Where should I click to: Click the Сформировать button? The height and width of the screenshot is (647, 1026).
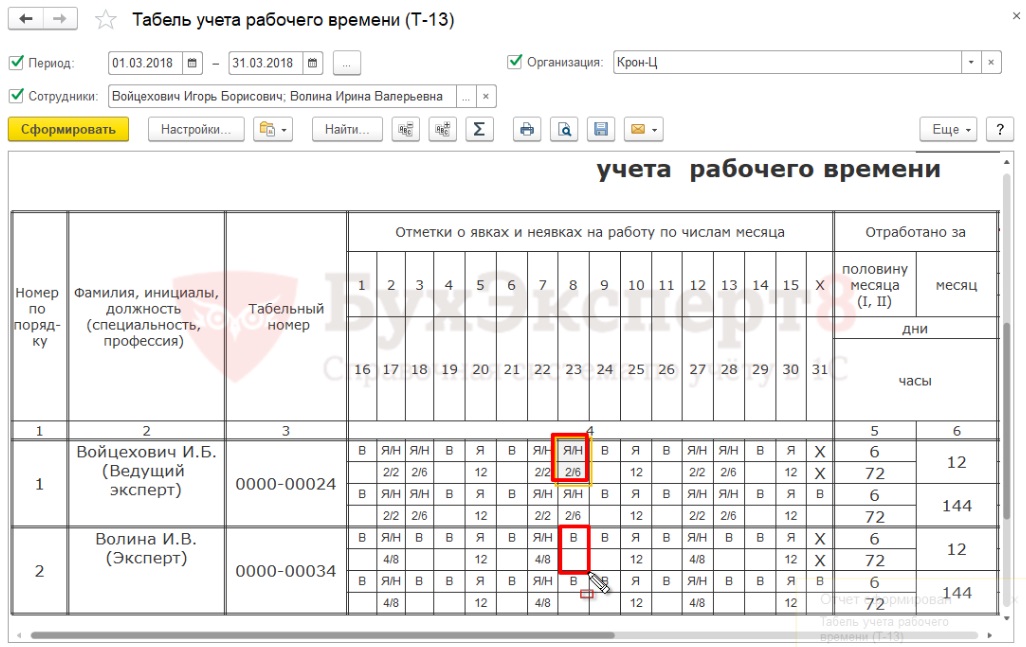[x=68, y=129]
